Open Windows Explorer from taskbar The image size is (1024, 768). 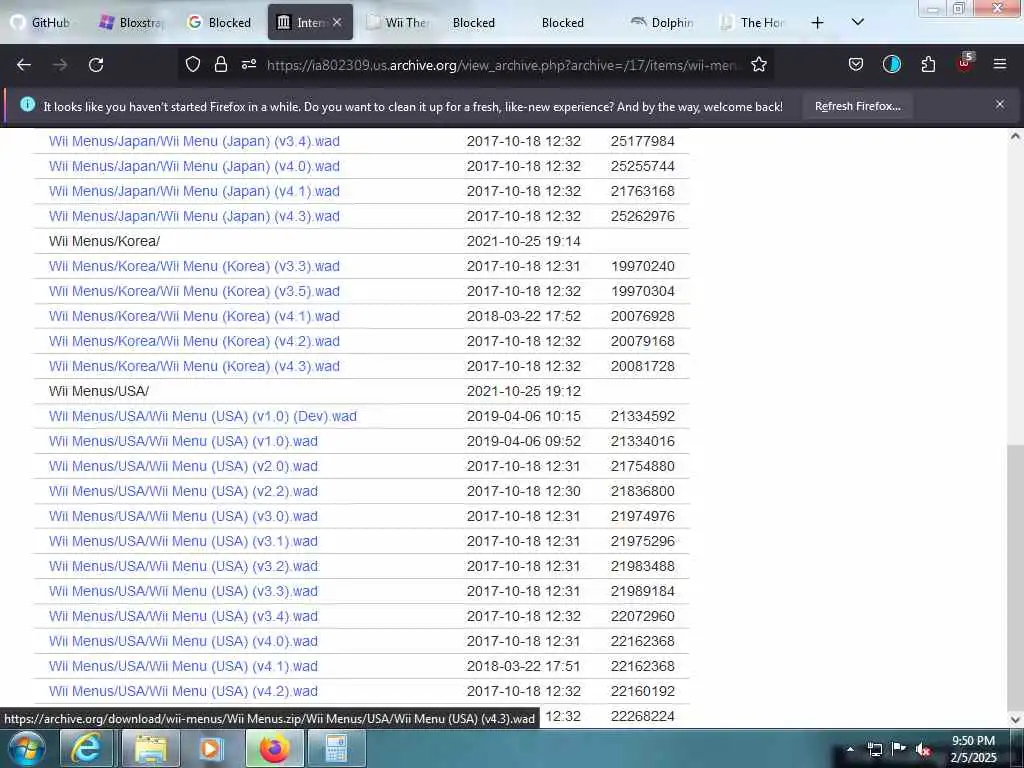(150, 748)
